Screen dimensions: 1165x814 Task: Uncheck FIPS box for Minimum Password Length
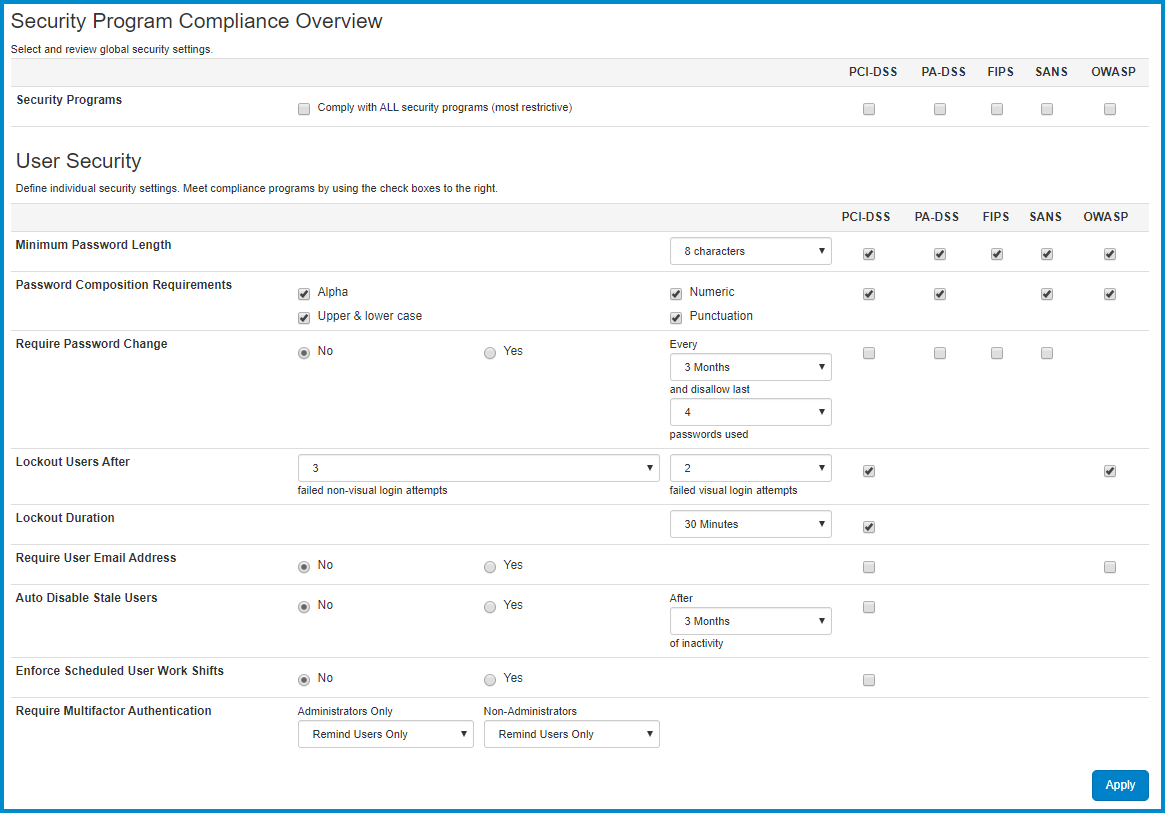997,254
